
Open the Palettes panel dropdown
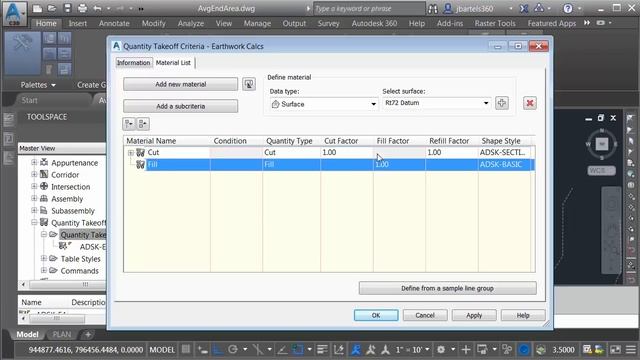pyautogui.click(x=38, y=85)
